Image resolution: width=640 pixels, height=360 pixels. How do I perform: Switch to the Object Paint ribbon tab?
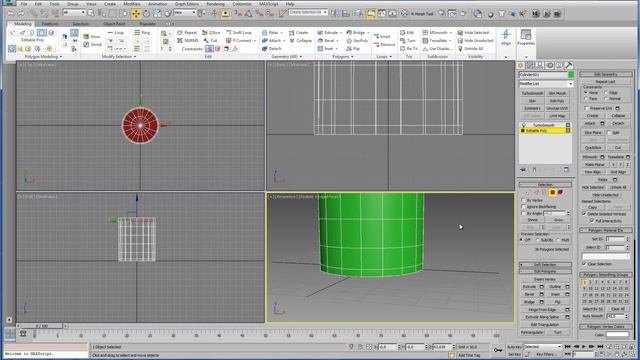pyautogui.click(x=114, y=24)
